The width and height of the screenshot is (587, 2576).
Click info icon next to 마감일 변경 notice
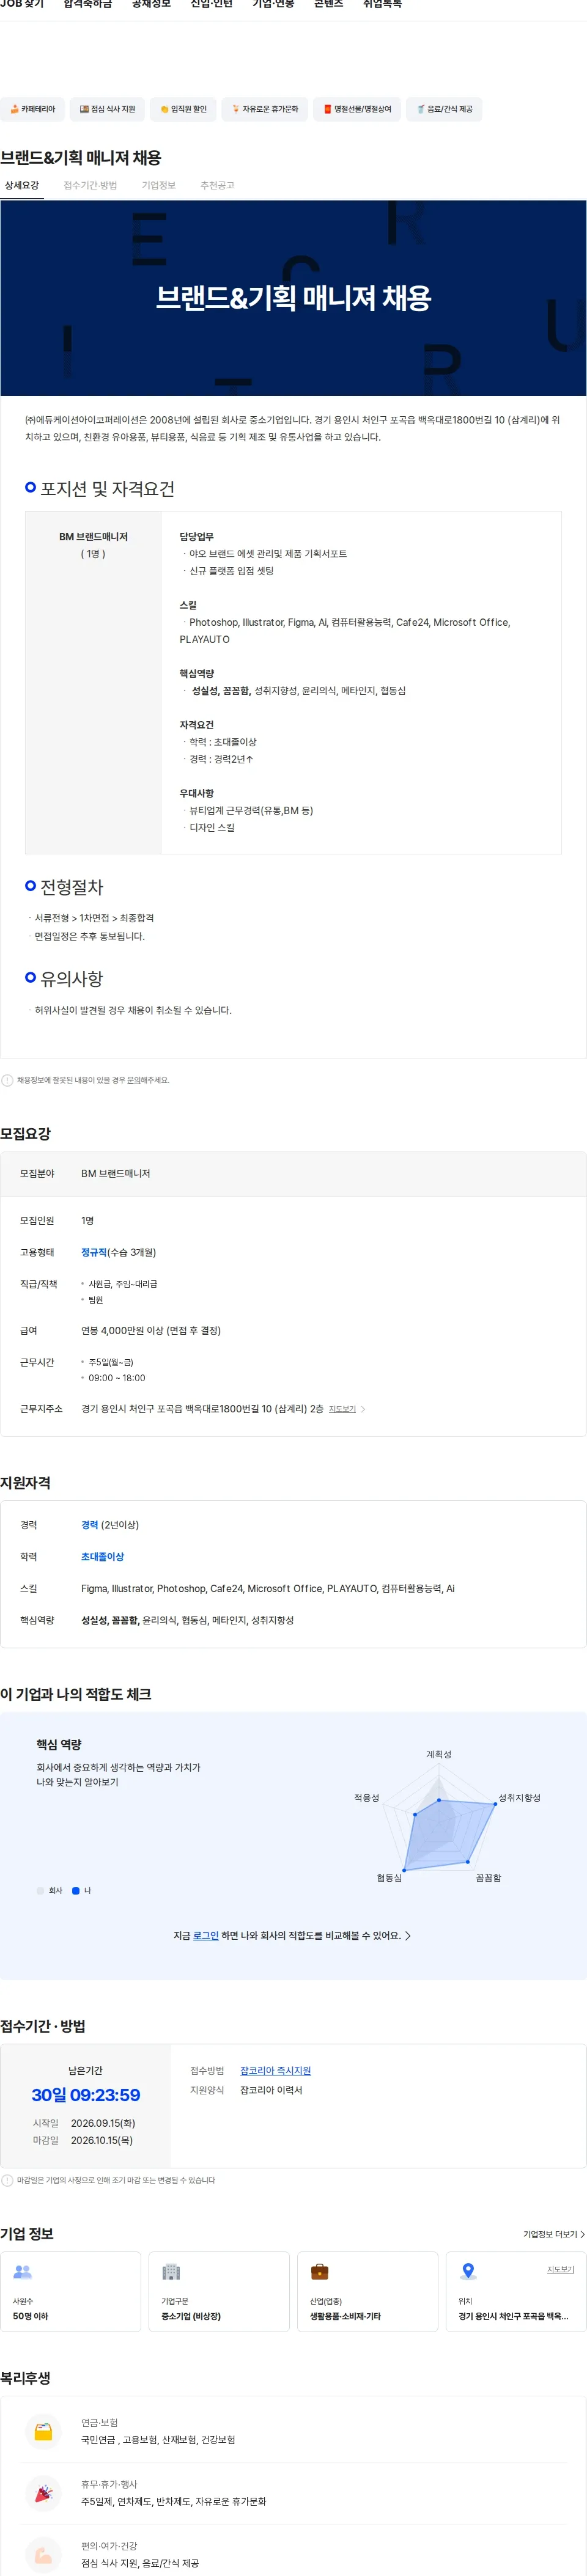point(8,2180)
